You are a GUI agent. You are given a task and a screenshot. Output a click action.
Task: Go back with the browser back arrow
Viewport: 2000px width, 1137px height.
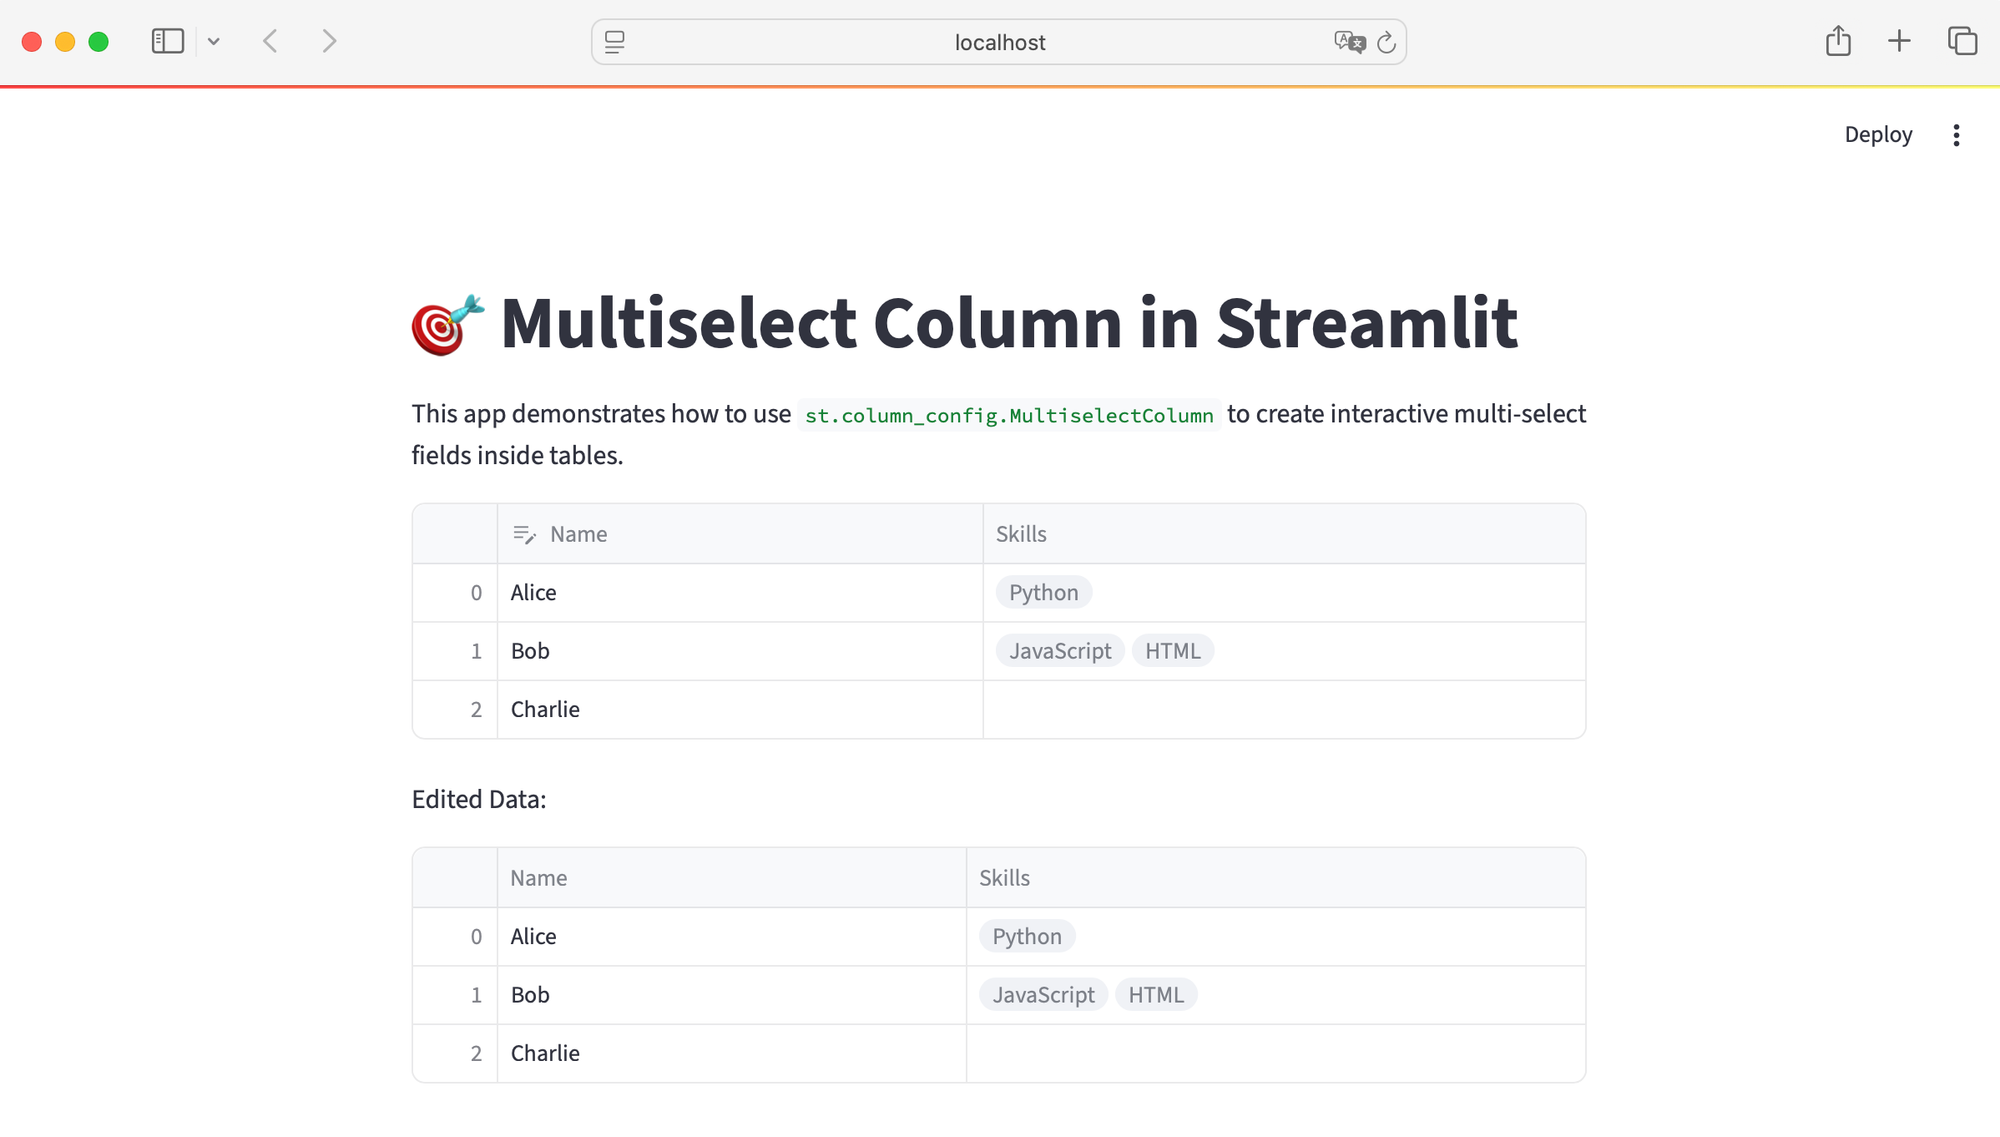(x=270, y=41)
